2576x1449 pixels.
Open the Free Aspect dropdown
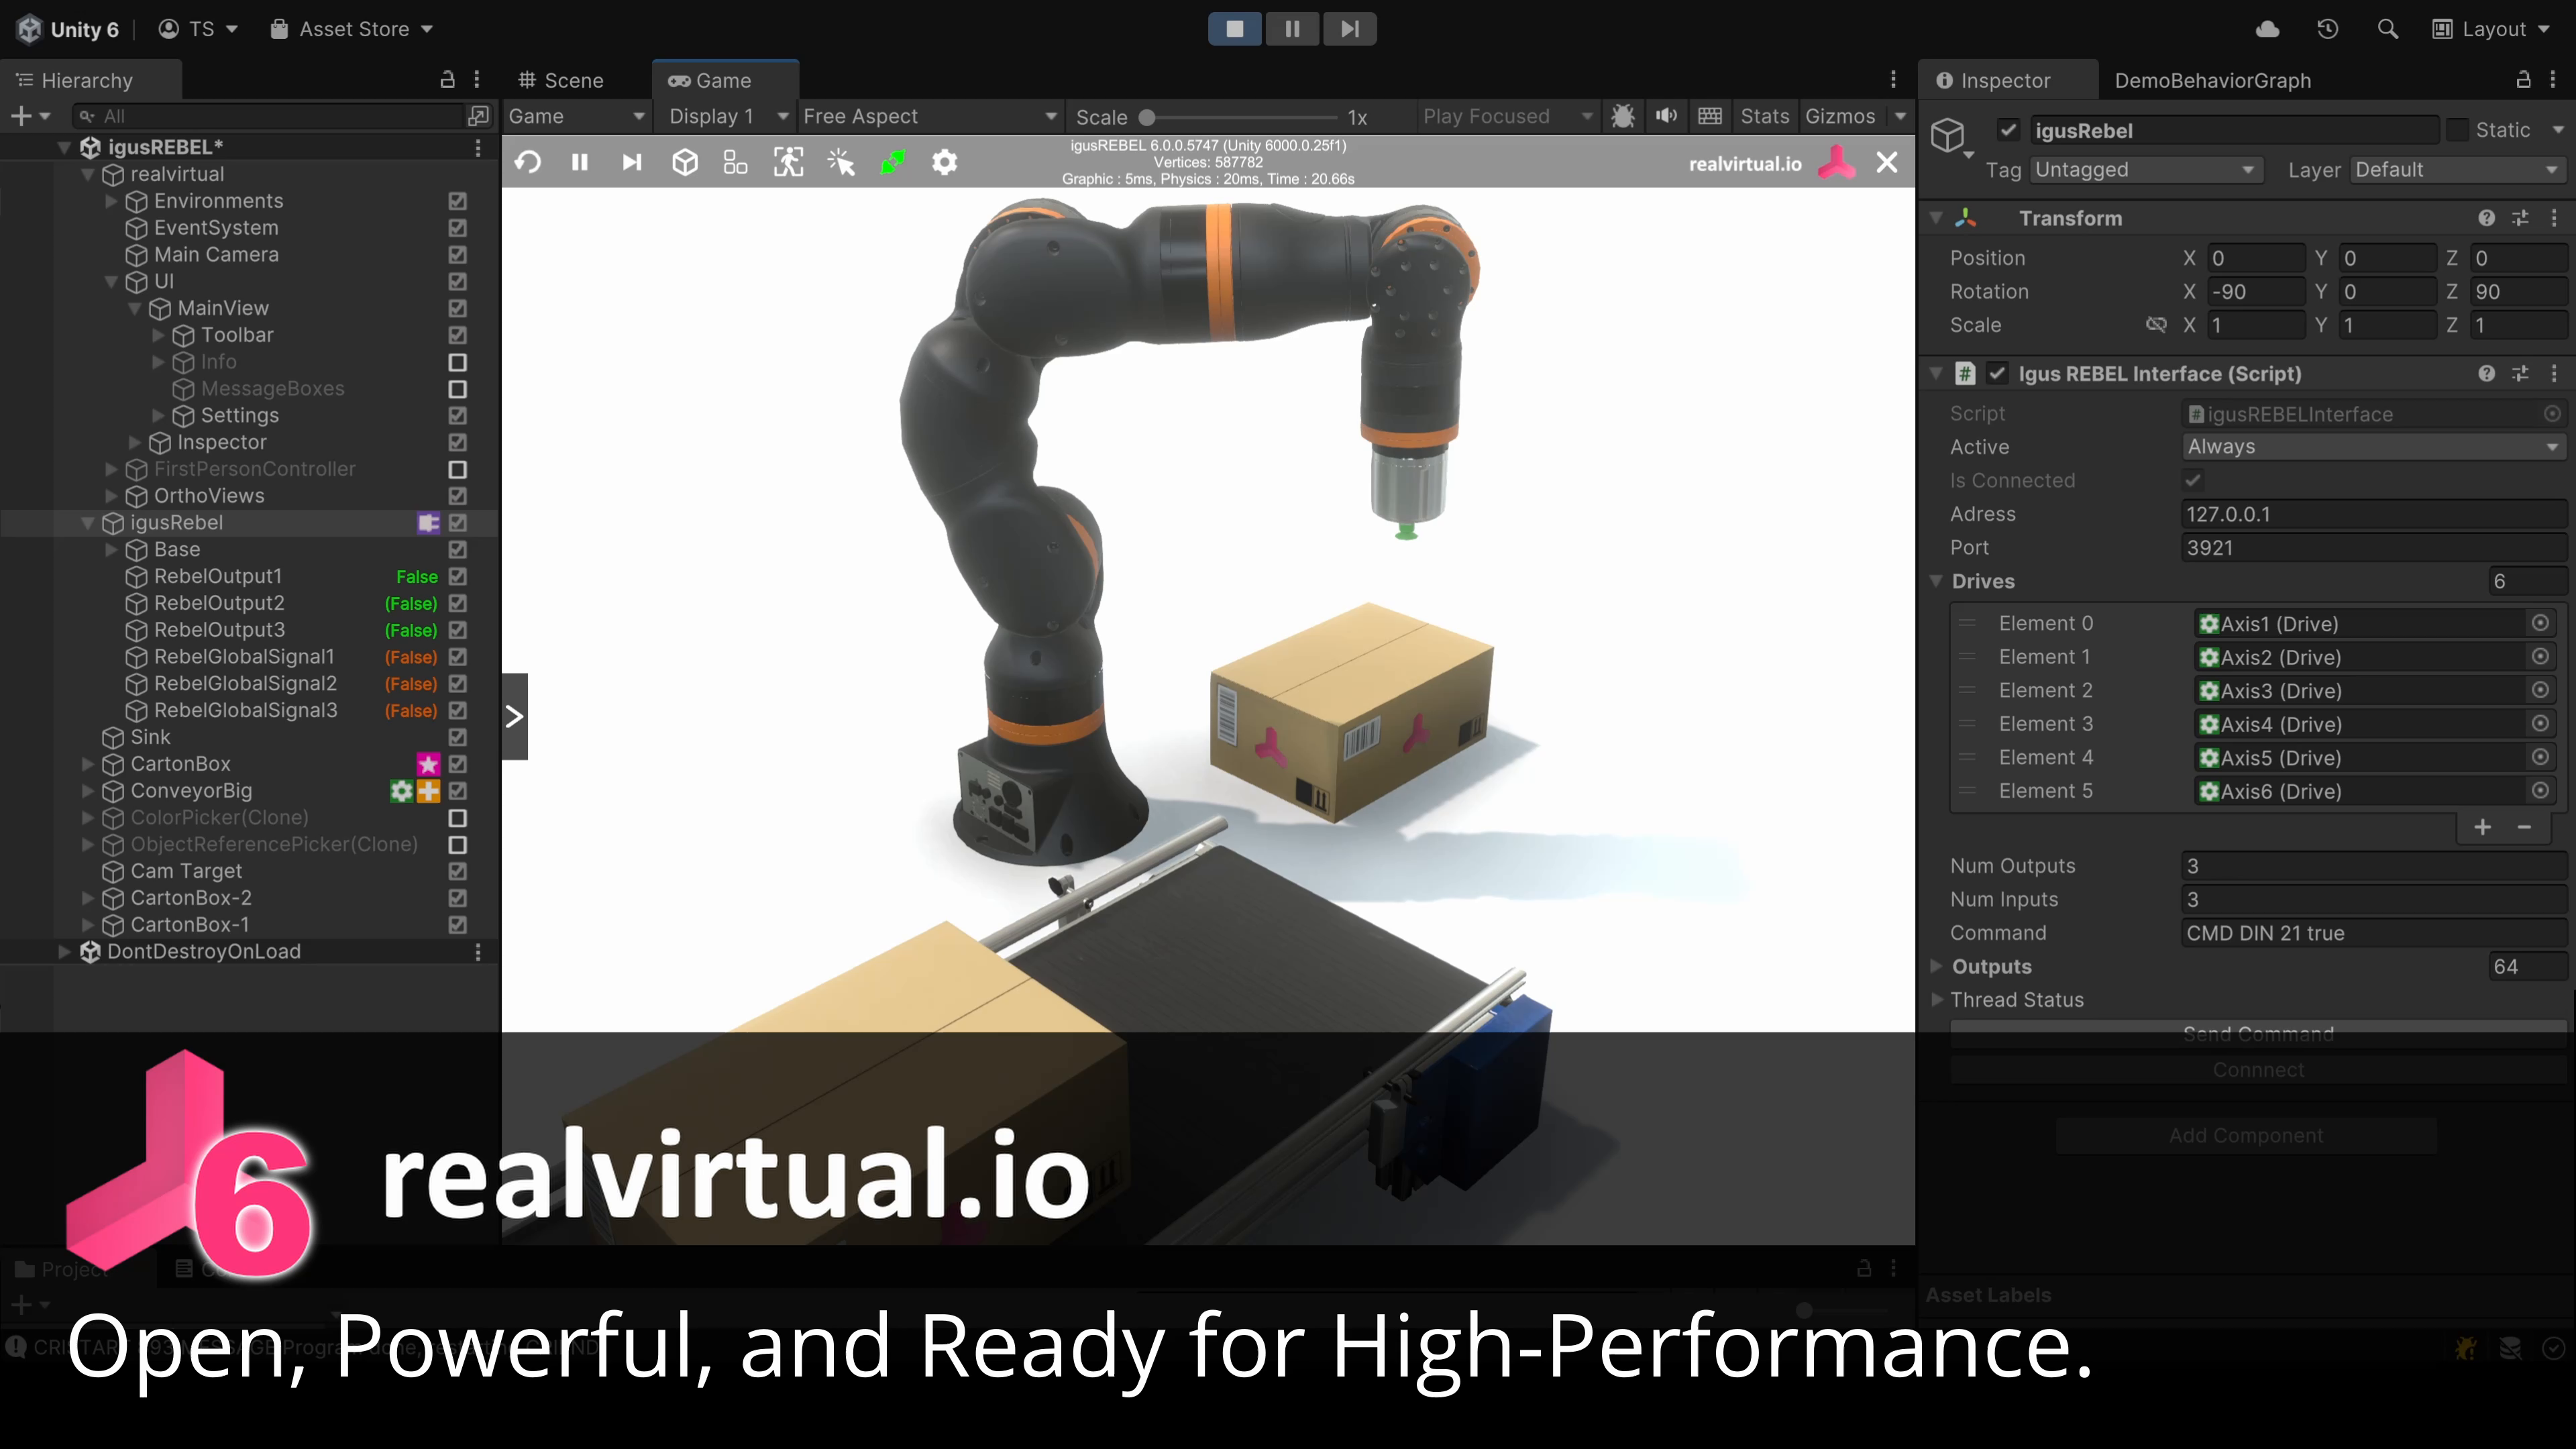pos(930,116)
